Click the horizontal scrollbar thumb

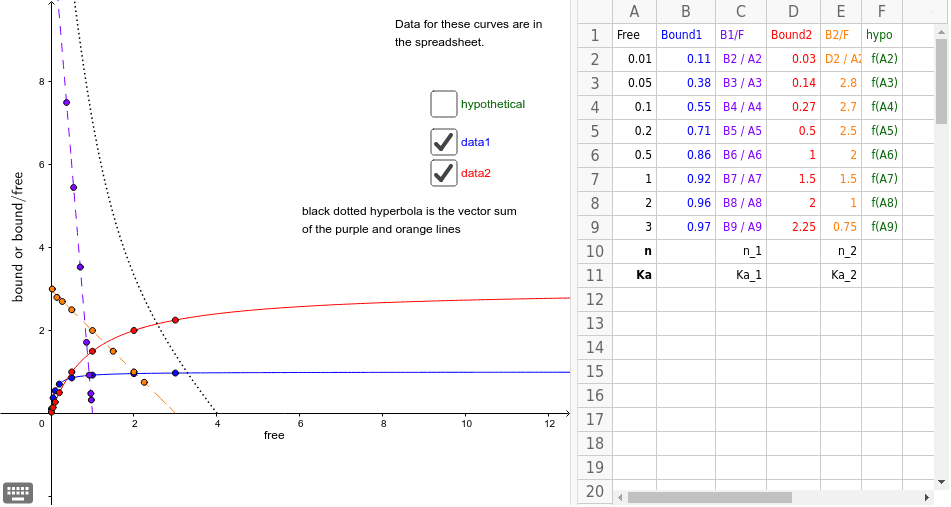pos(709,497)
